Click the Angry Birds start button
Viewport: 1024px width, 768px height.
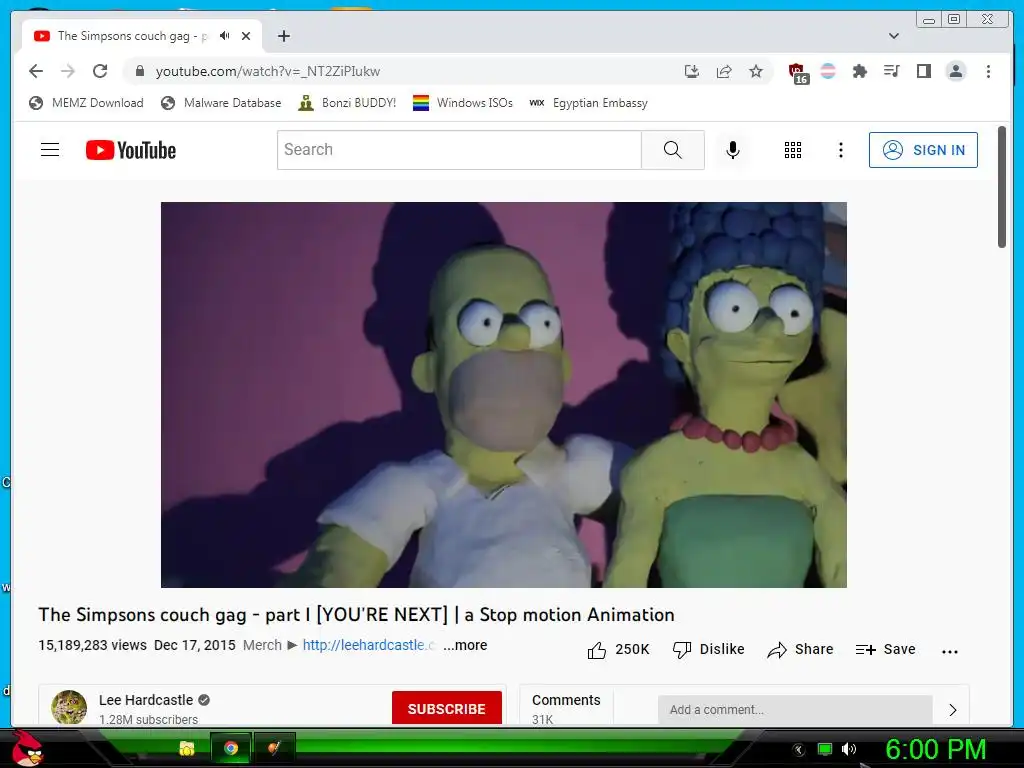pos(27,748)
